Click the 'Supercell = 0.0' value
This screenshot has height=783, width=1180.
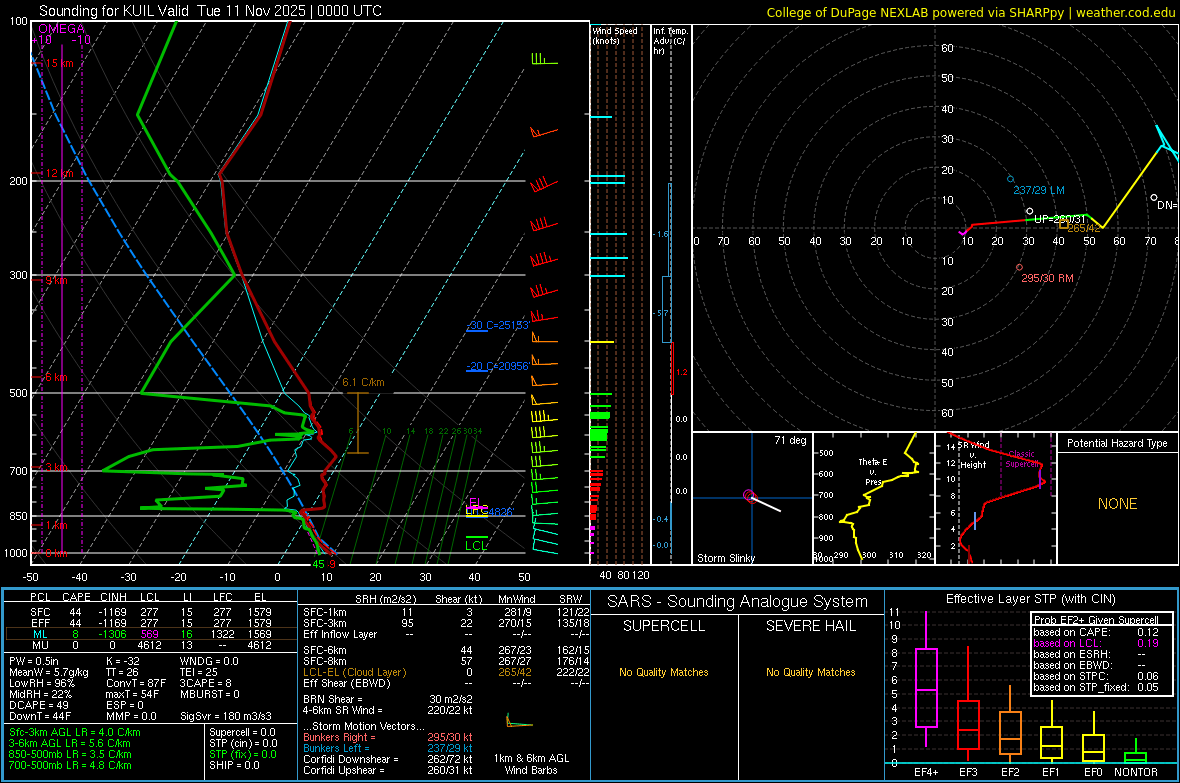242,732
